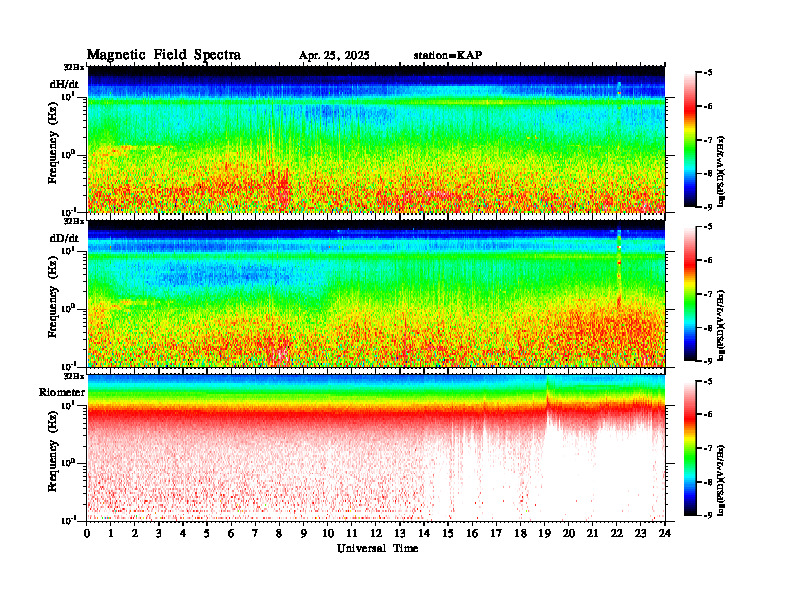The height and width of the screenshot is (612, 792).
Task: Click hour 13 on the time axis
Action: click(x=400, y=533)
